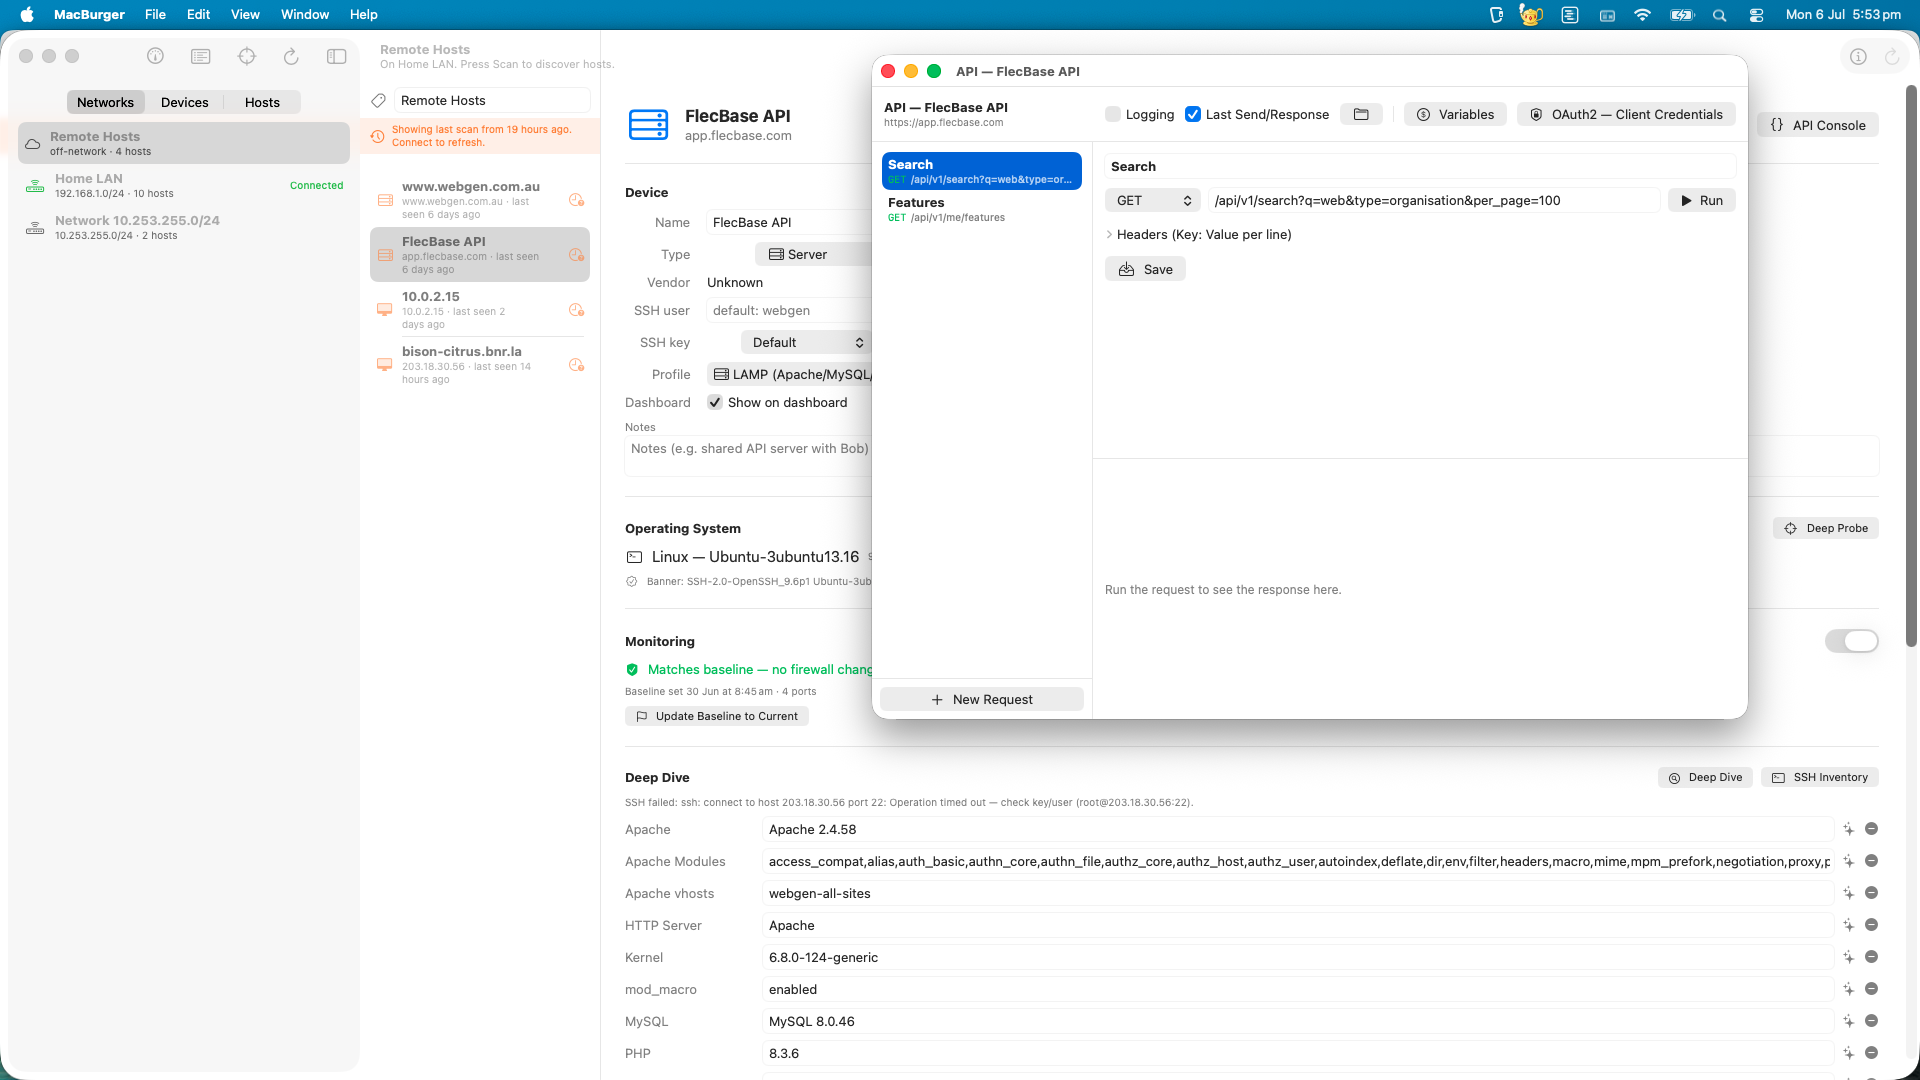
Task: Click New Request button
Action: point(982,699)
